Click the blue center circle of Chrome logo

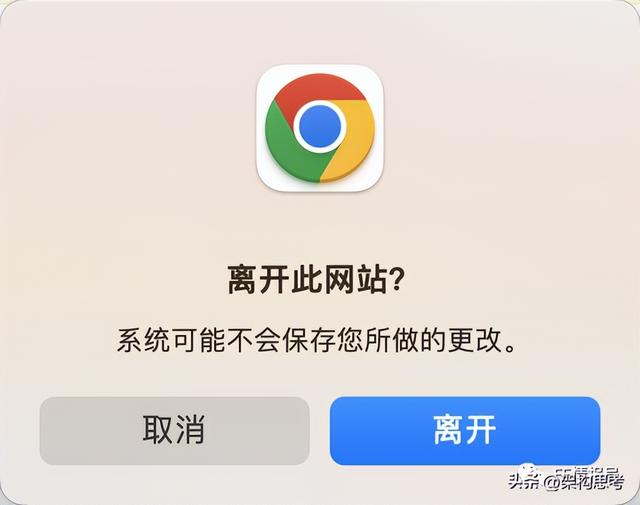(320, 126)
